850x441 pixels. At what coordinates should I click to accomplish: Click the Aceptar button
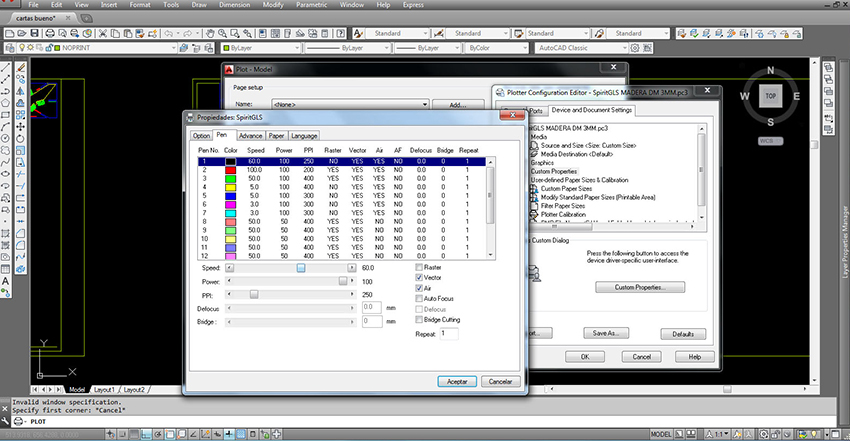point(457,381)
